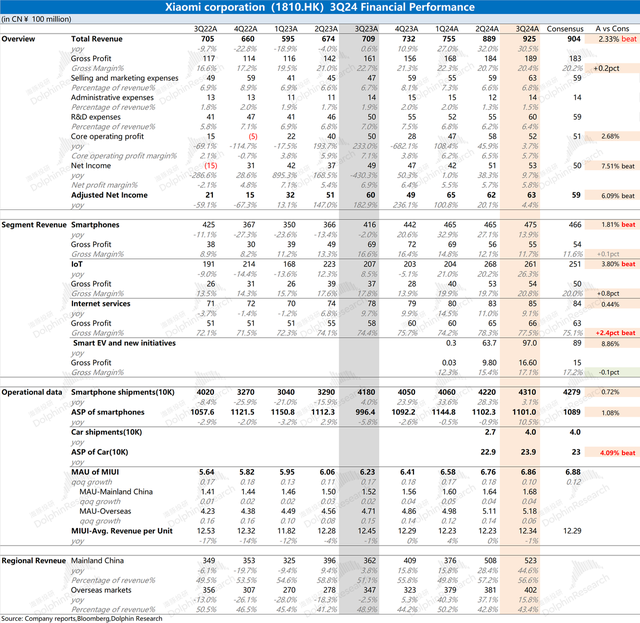
Task: Select the Overview section label
Action: (19, 38)
